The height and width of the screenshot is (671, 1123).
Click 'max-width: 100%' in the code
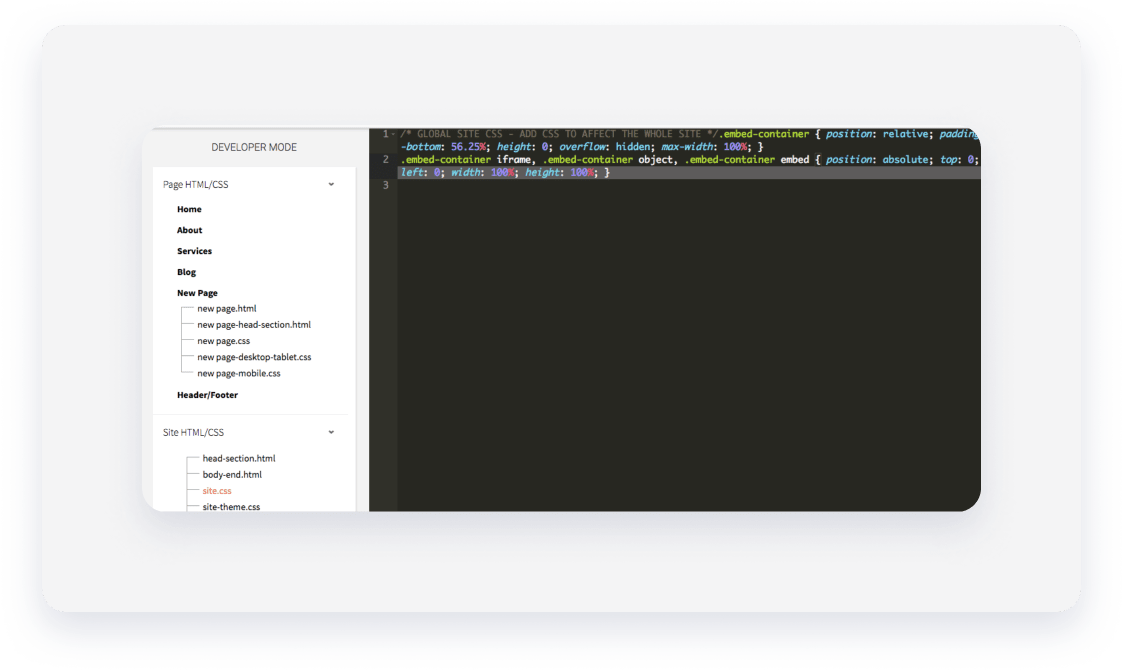(705, 147)
